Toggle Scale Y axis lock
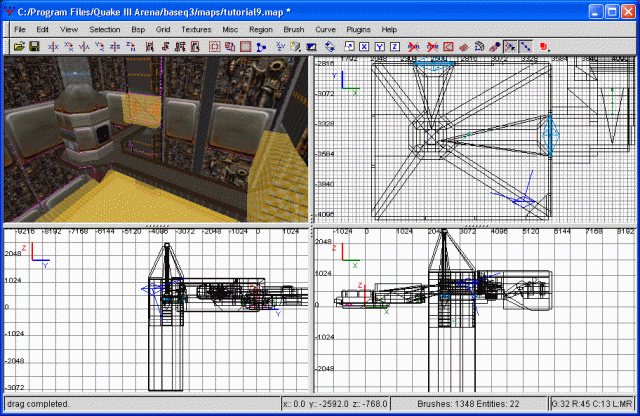Image resolution: width=640 pixels, height=416 pixels. click(x=380, y=47)
